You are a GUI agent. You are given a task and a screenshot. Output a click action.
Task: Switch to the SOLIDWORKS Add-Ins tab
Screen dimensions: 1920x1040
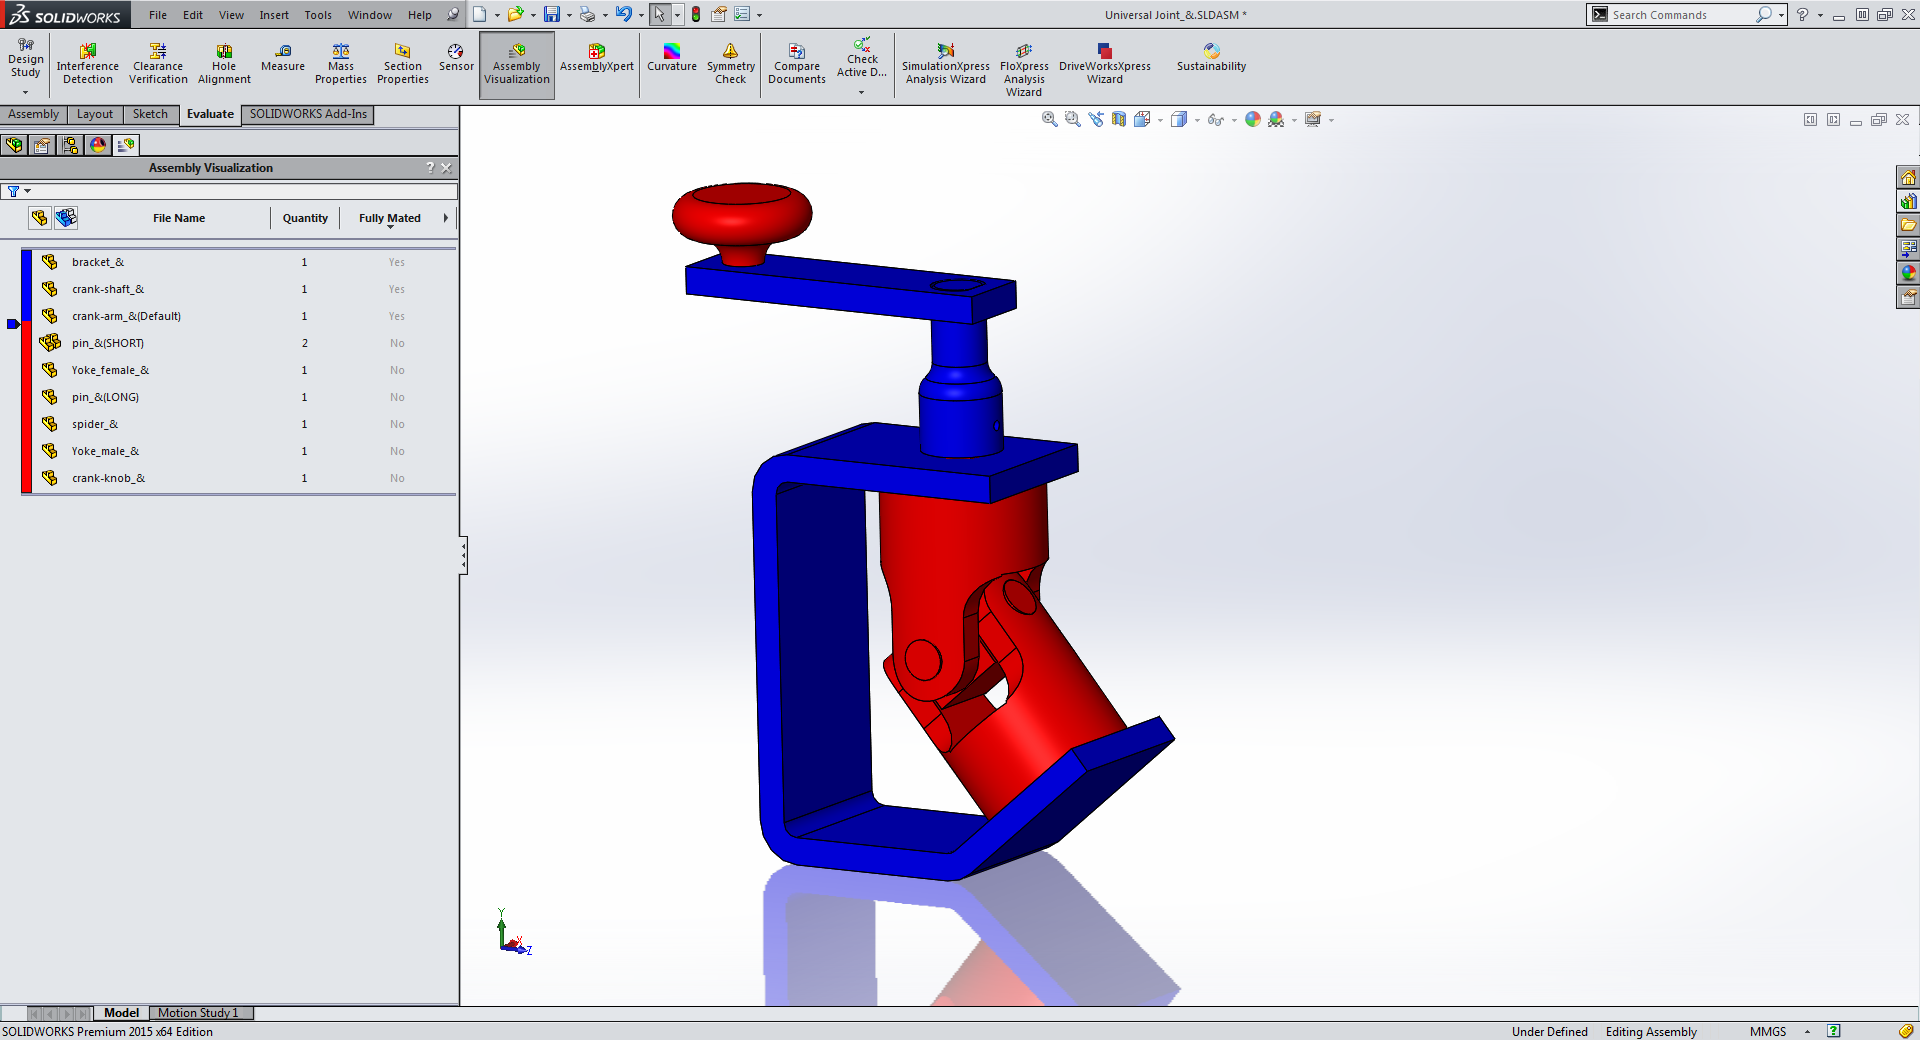coord(308,114)
